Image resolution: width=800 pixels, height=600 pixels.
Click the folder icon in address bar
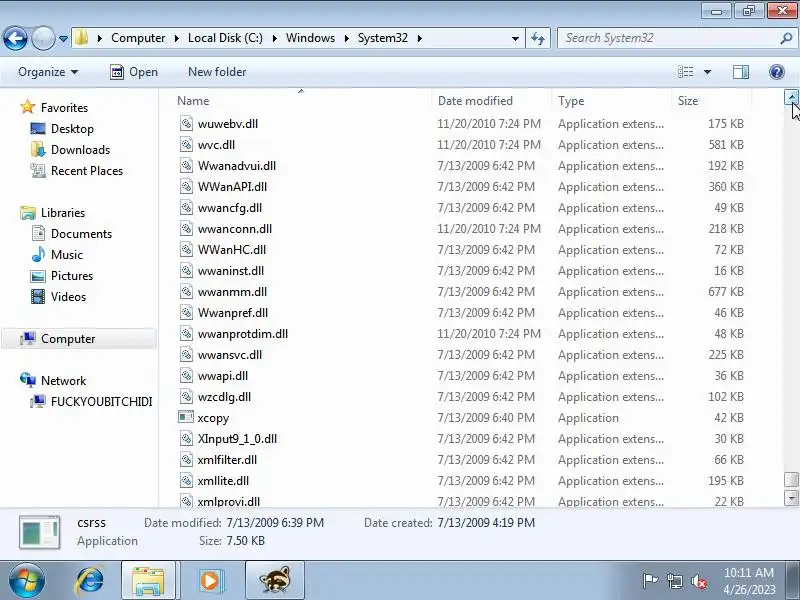(82, 37)
